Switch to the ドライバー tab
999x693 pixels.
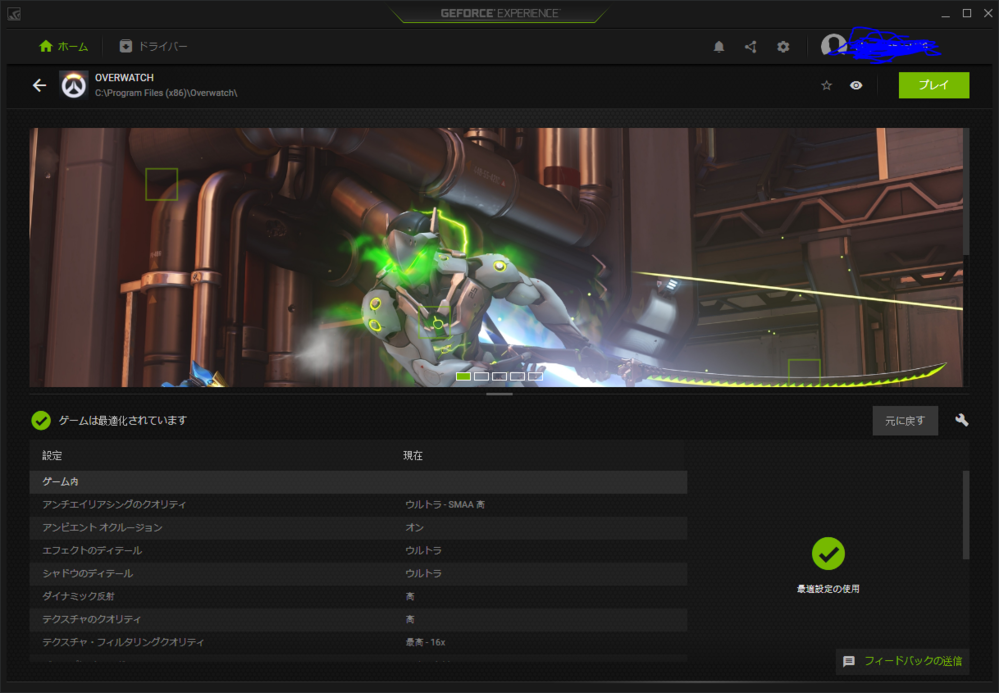[x=154, y=46]
